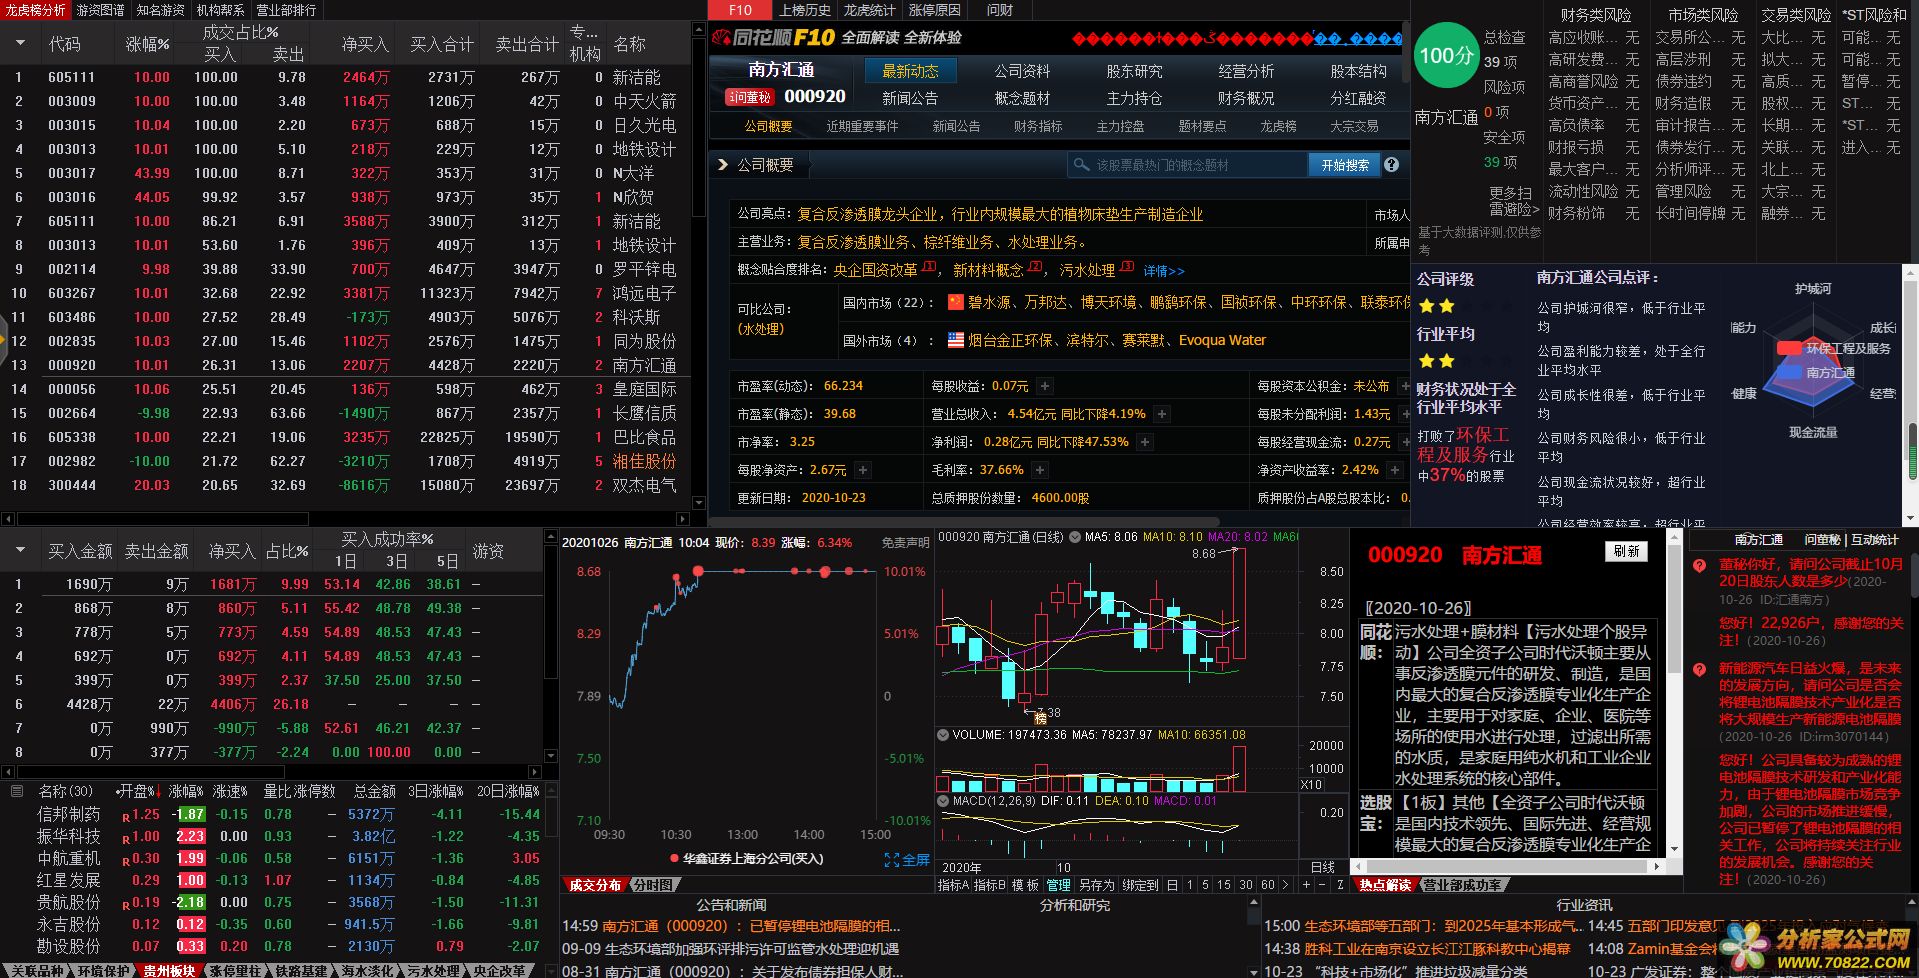1919x978 pixels.
Task: Advance K-line periods with the > arrow
Action: (1285, 885)
